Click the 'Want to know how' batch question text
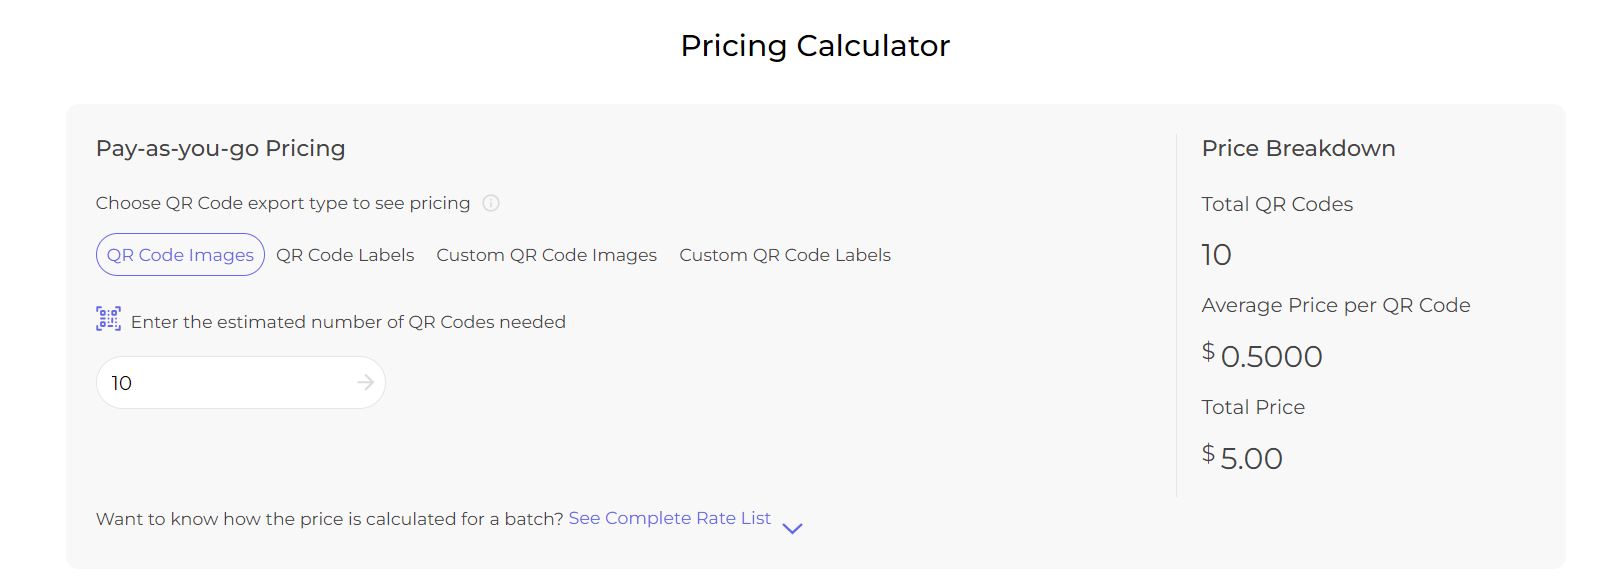Image resolution: width=1613 pixels, height=584 pixels. [x=330, y=519]
